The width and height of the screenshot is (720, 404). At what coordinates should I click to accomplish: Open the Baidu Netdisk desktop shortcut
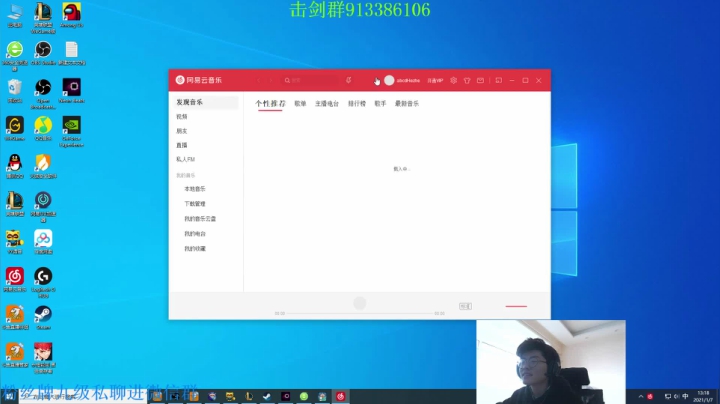tap(43, 241)
